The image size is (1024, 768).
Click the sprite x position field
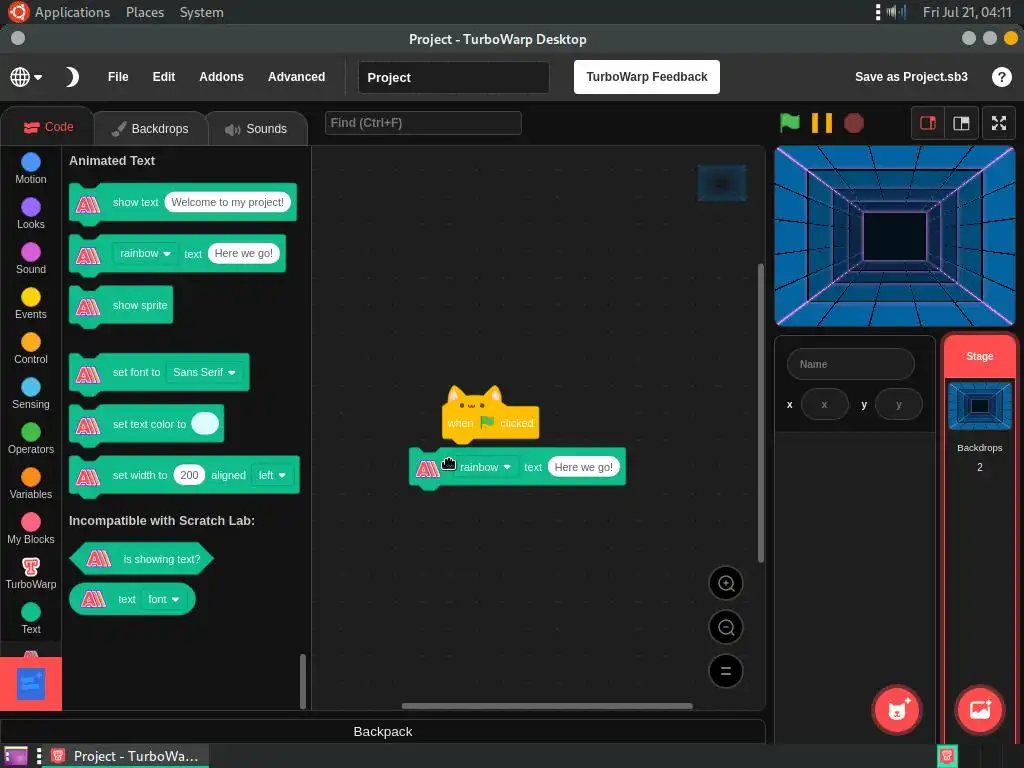point(824,404)
